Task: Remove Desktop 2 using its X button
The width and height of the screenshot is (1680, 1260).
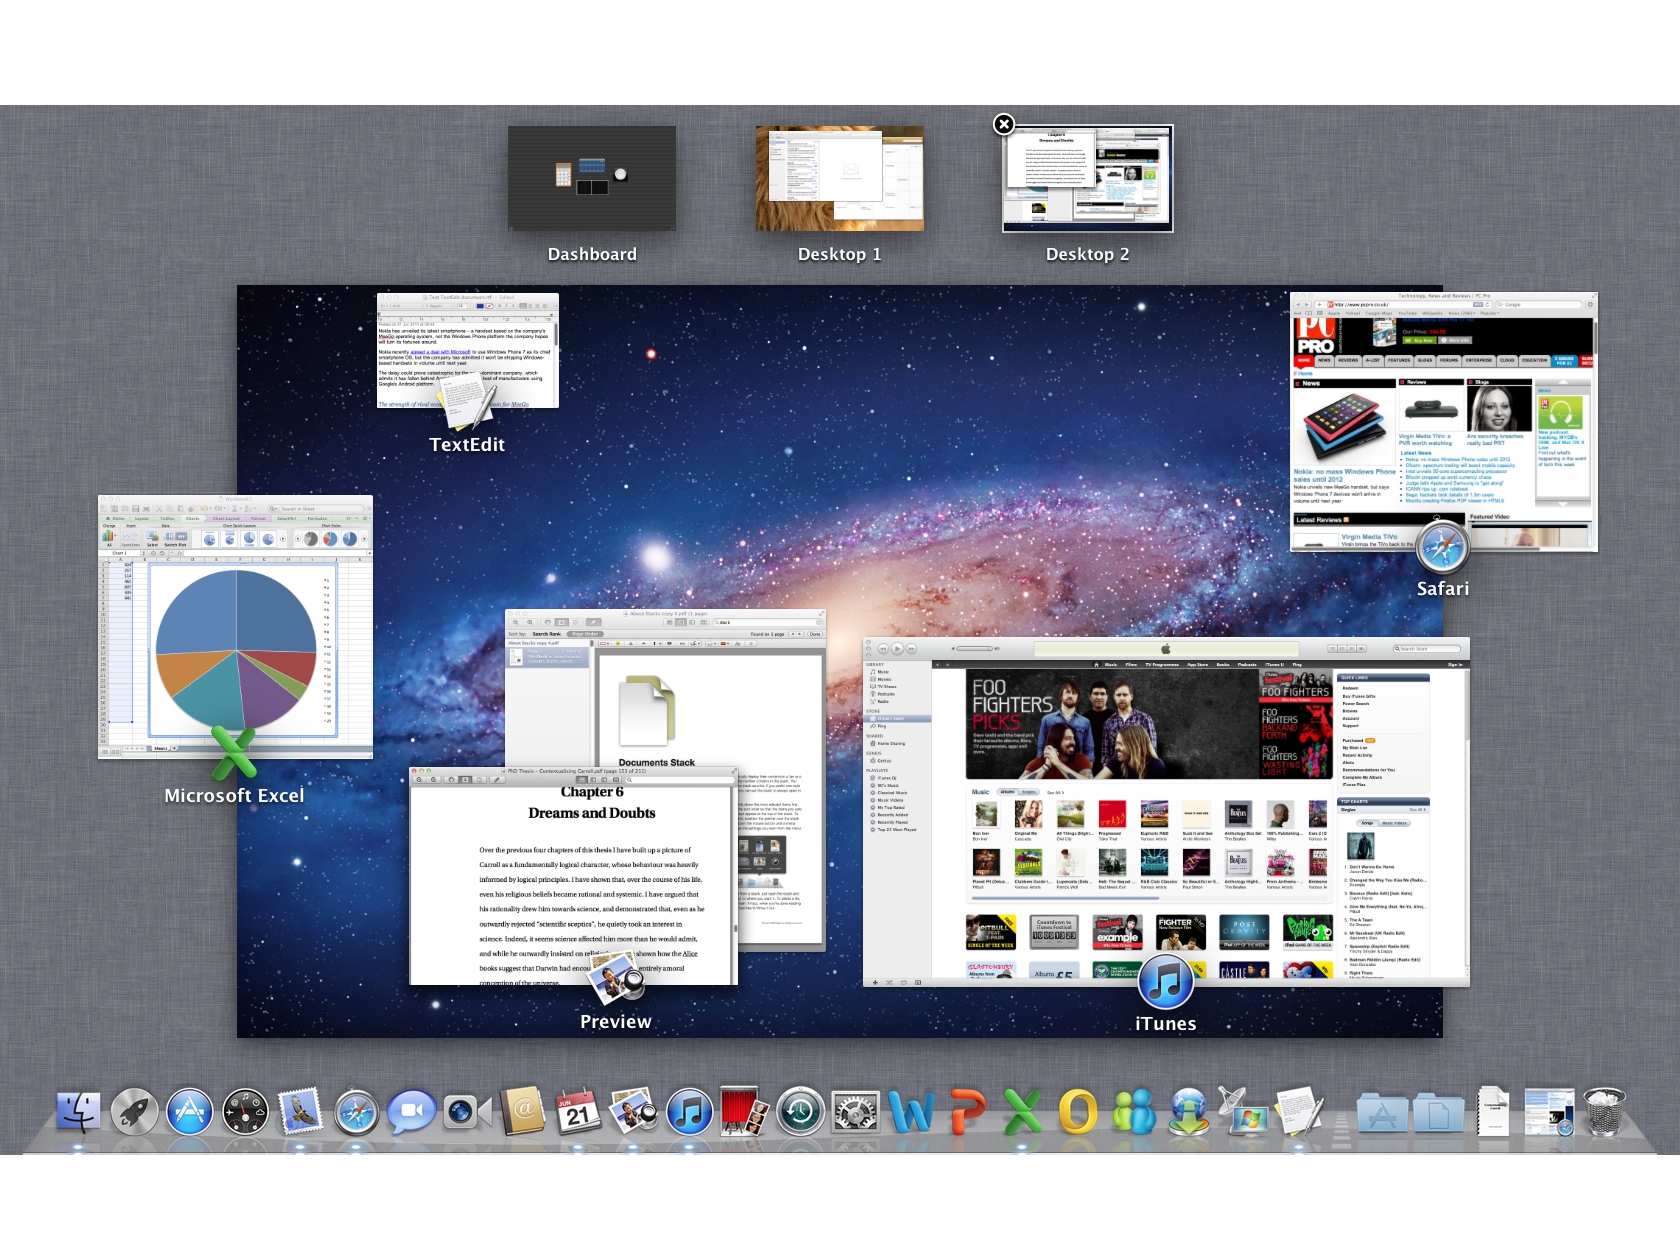Action: (1004, 124)
